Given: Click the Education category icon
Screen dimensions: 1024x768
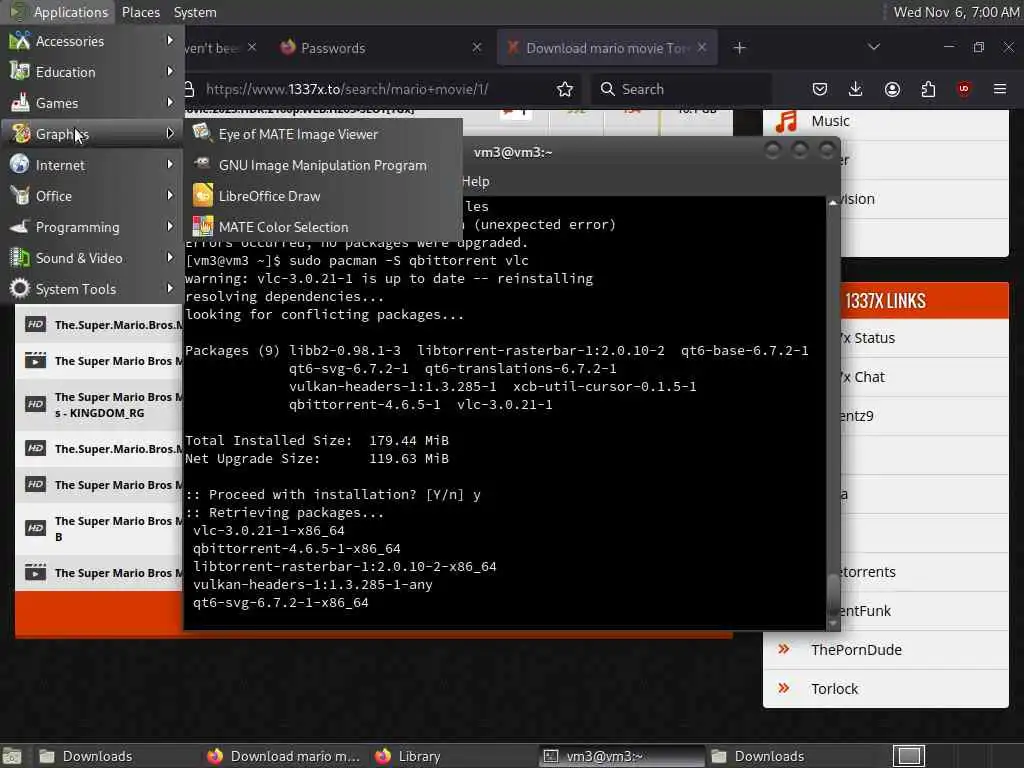Looking at the screenshot, I should pos(20,71).
